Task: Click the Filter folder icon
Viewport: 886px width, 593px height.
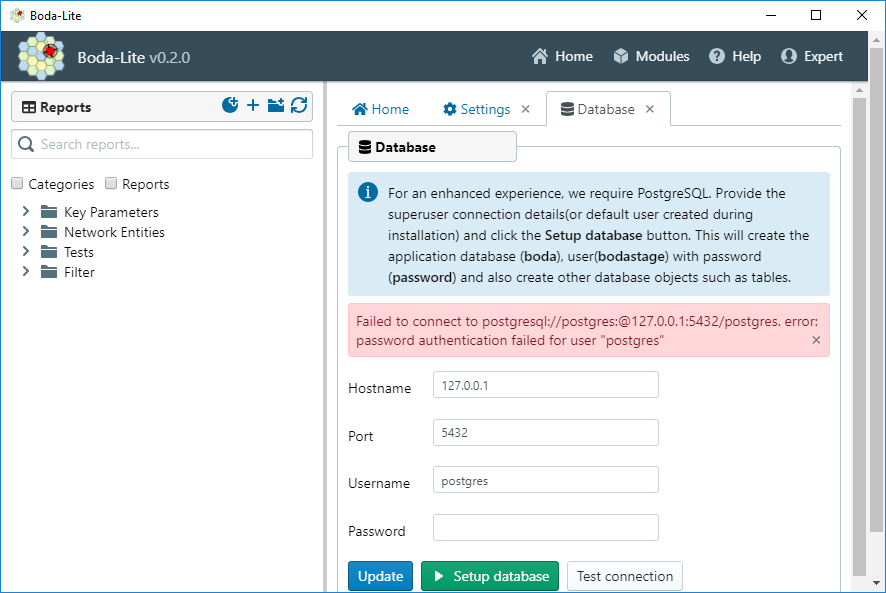Action: pos(49,272)
